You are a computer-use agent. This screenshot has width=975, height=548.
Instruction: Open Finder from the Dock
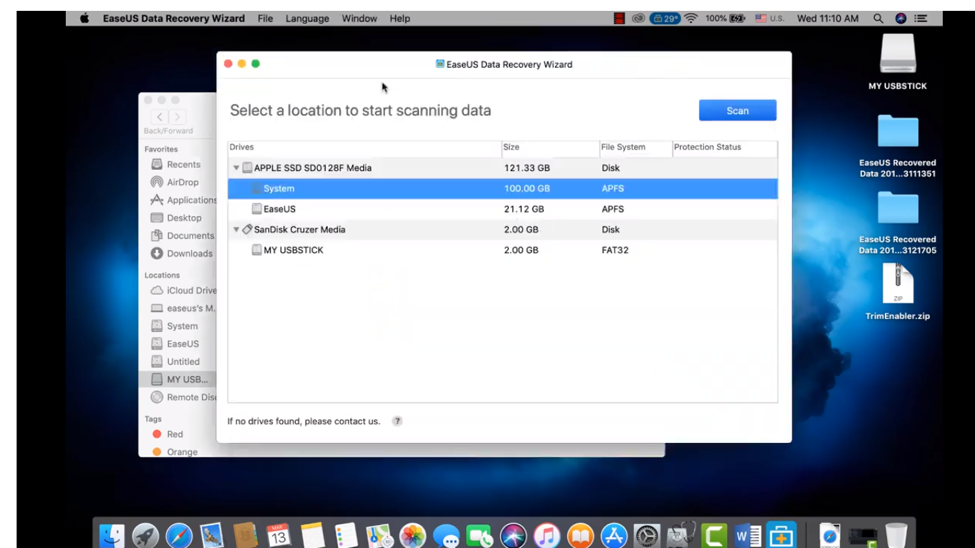[x=112, y=536]
